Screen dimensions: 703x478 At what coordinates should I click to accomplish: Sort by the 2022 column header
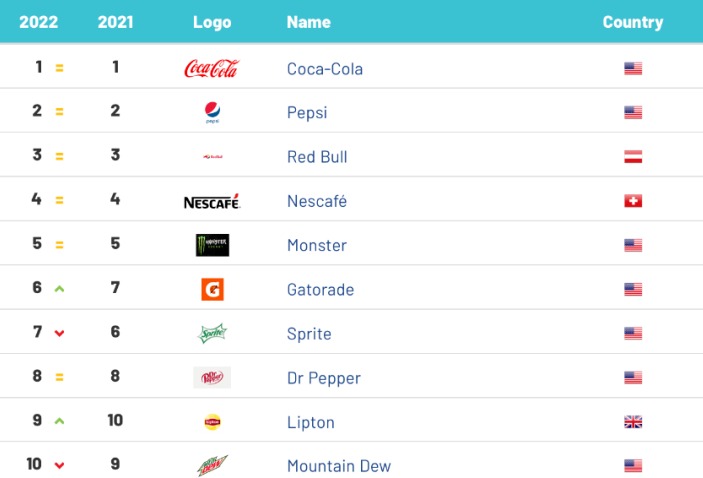(39, 22)
